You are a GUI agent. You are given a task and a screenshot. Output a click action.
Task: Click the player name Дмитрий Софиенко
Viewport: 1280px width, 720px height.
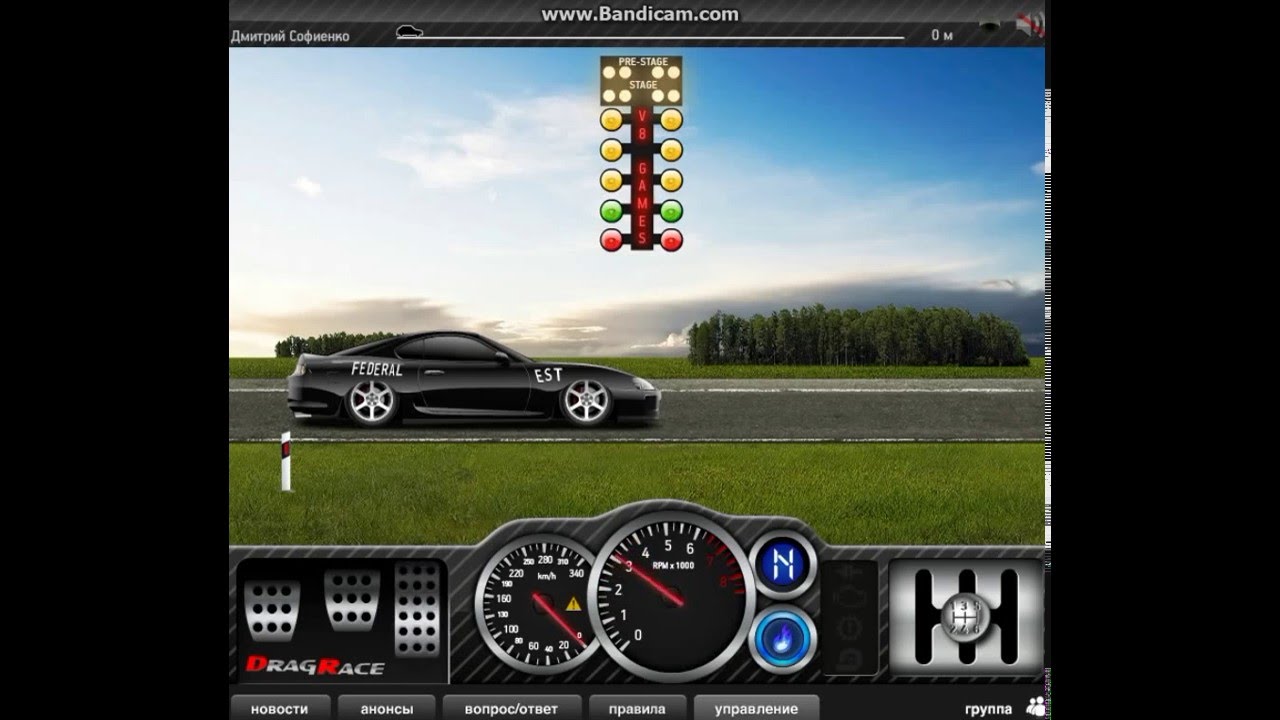[x=290, y=35]
